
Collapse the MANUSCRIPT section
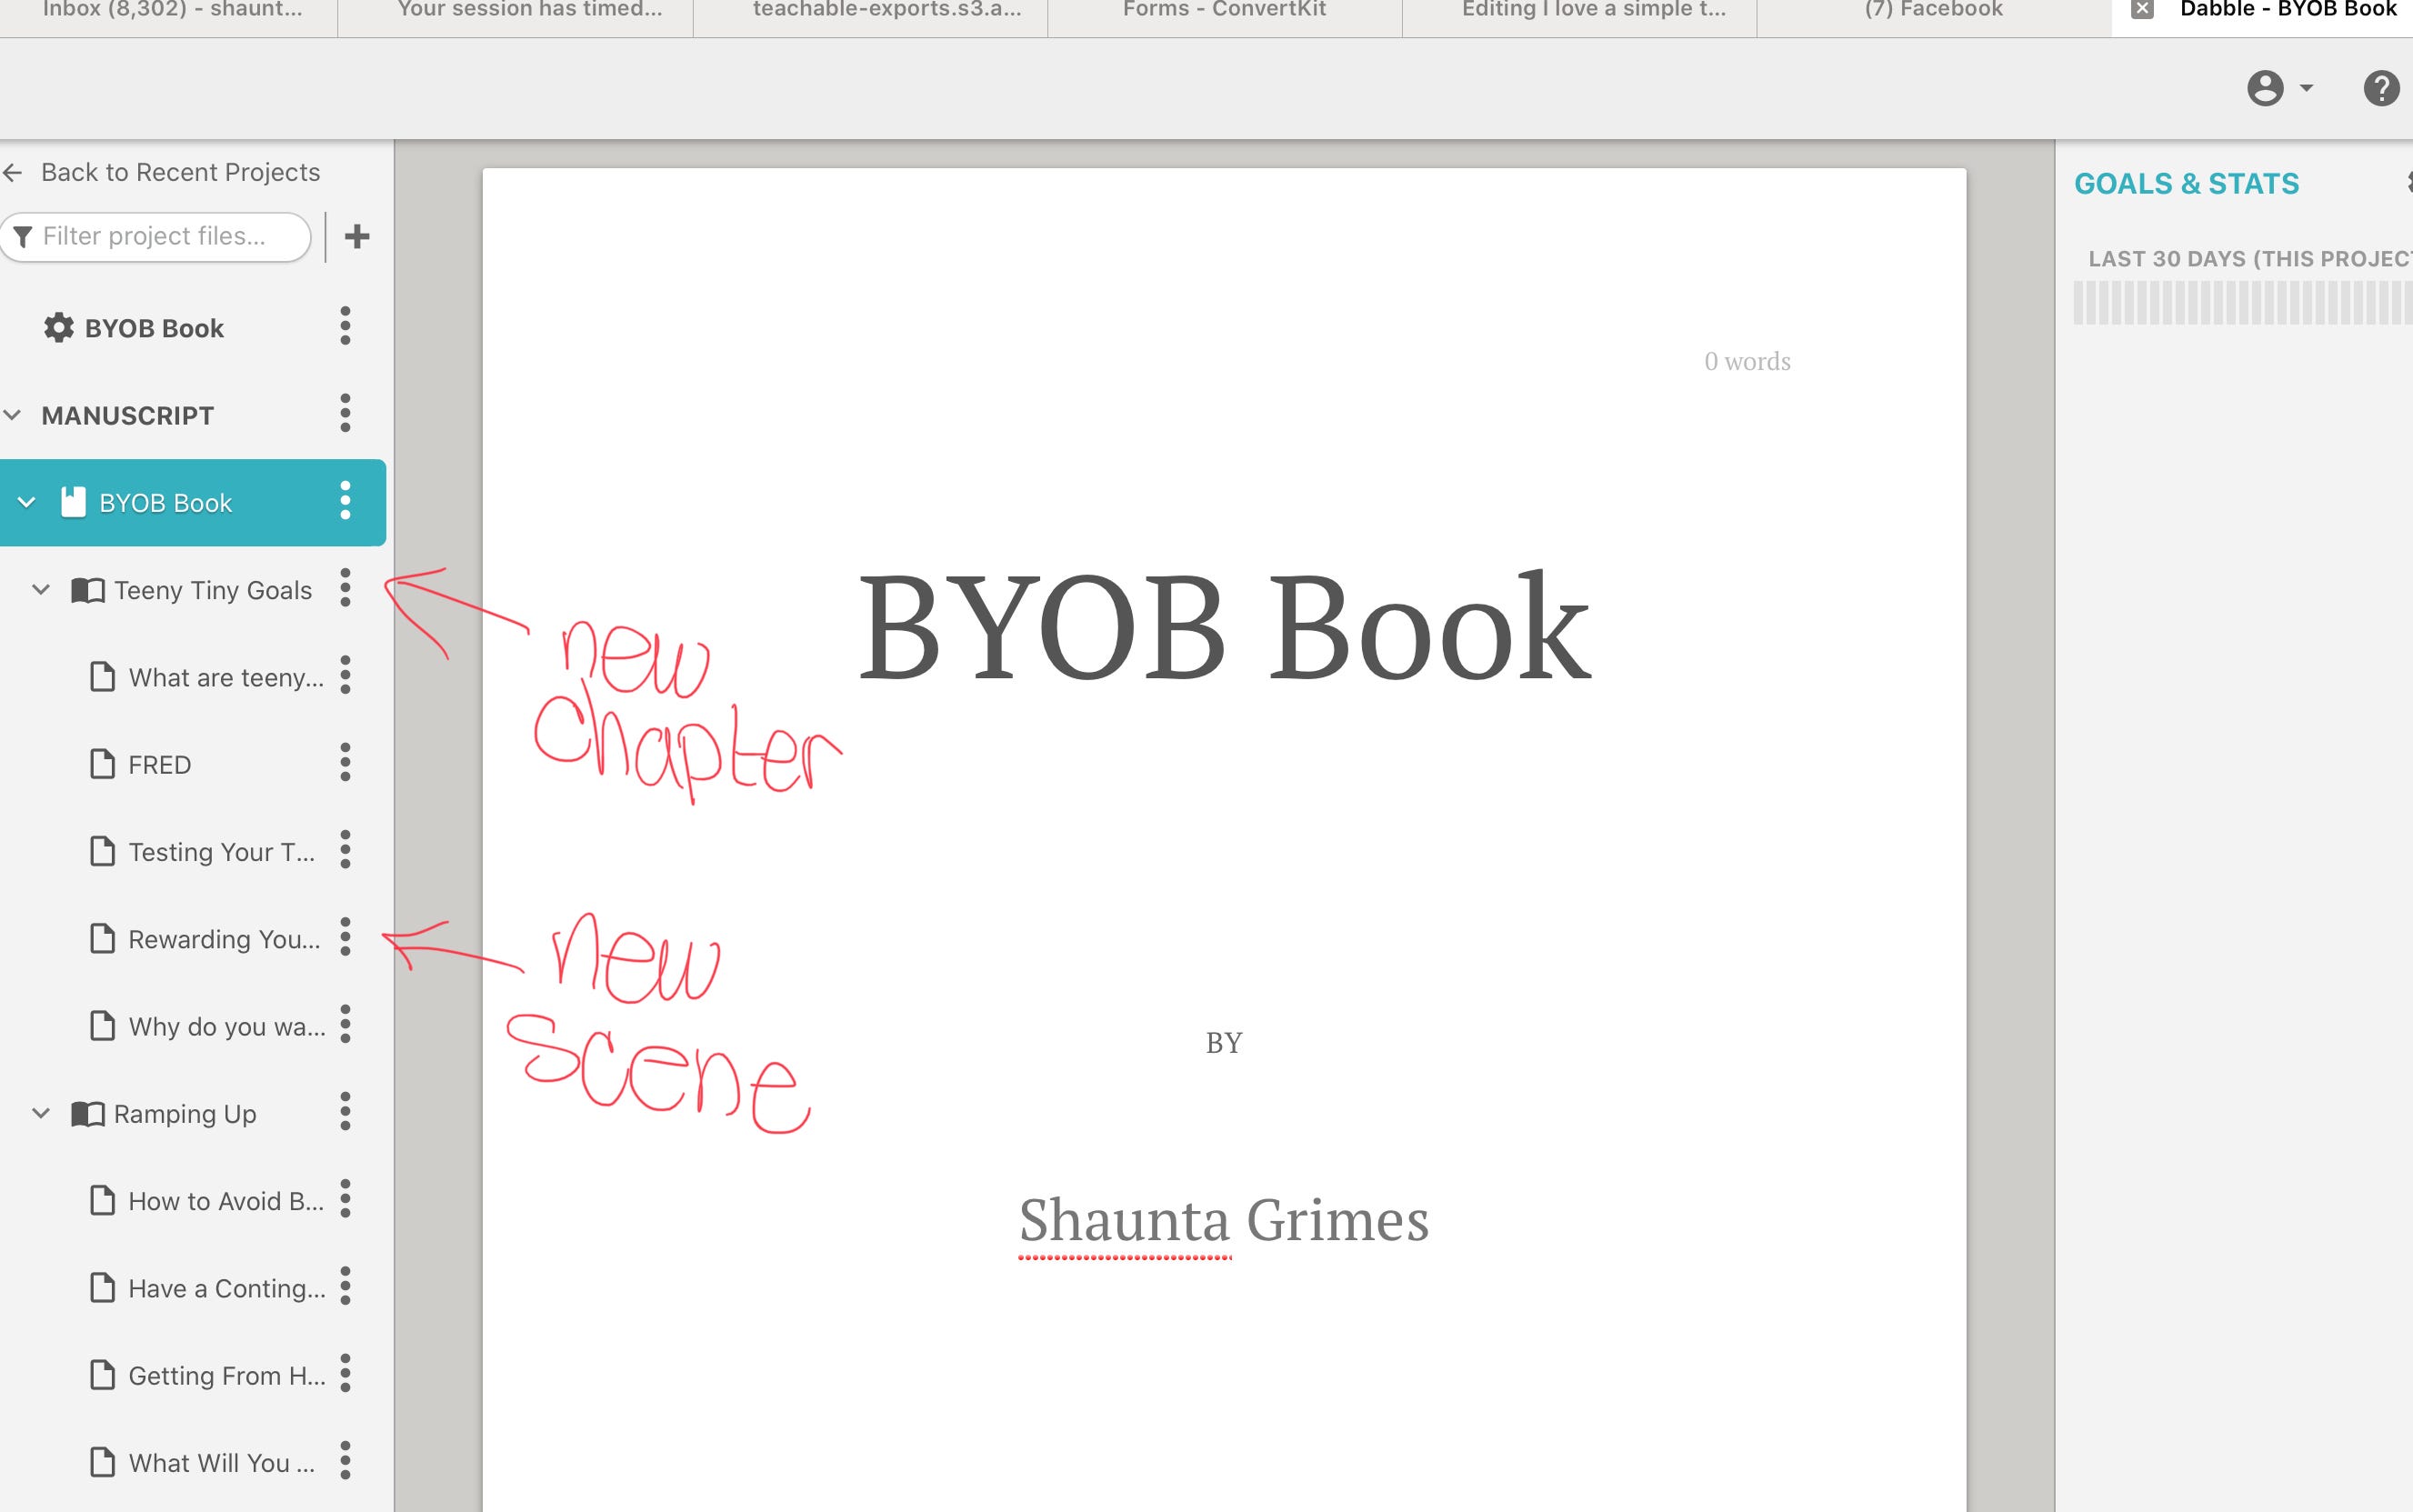point(13,414)
